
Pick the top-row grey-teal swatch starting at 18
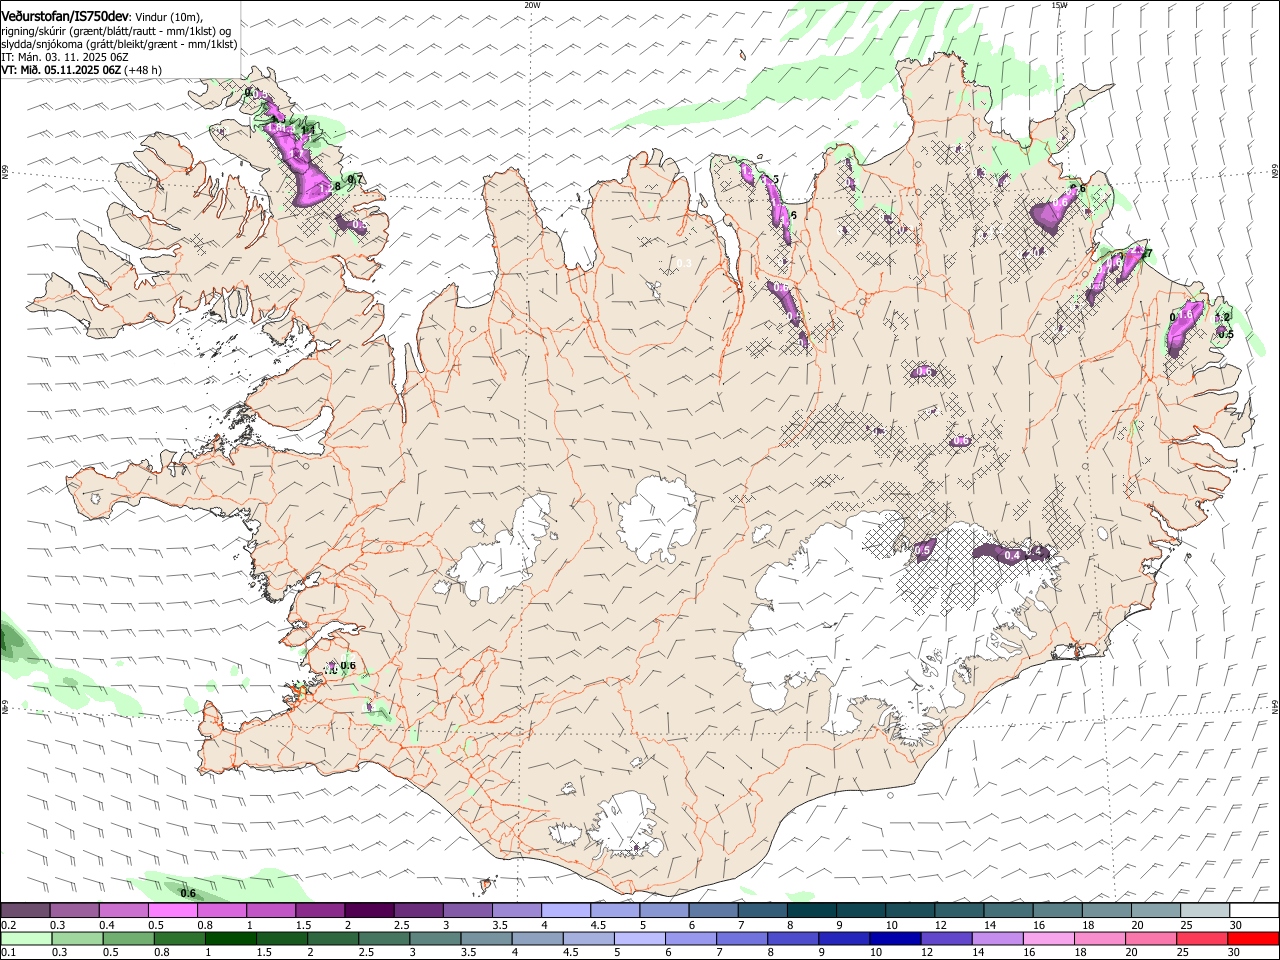pos(1107,910)
